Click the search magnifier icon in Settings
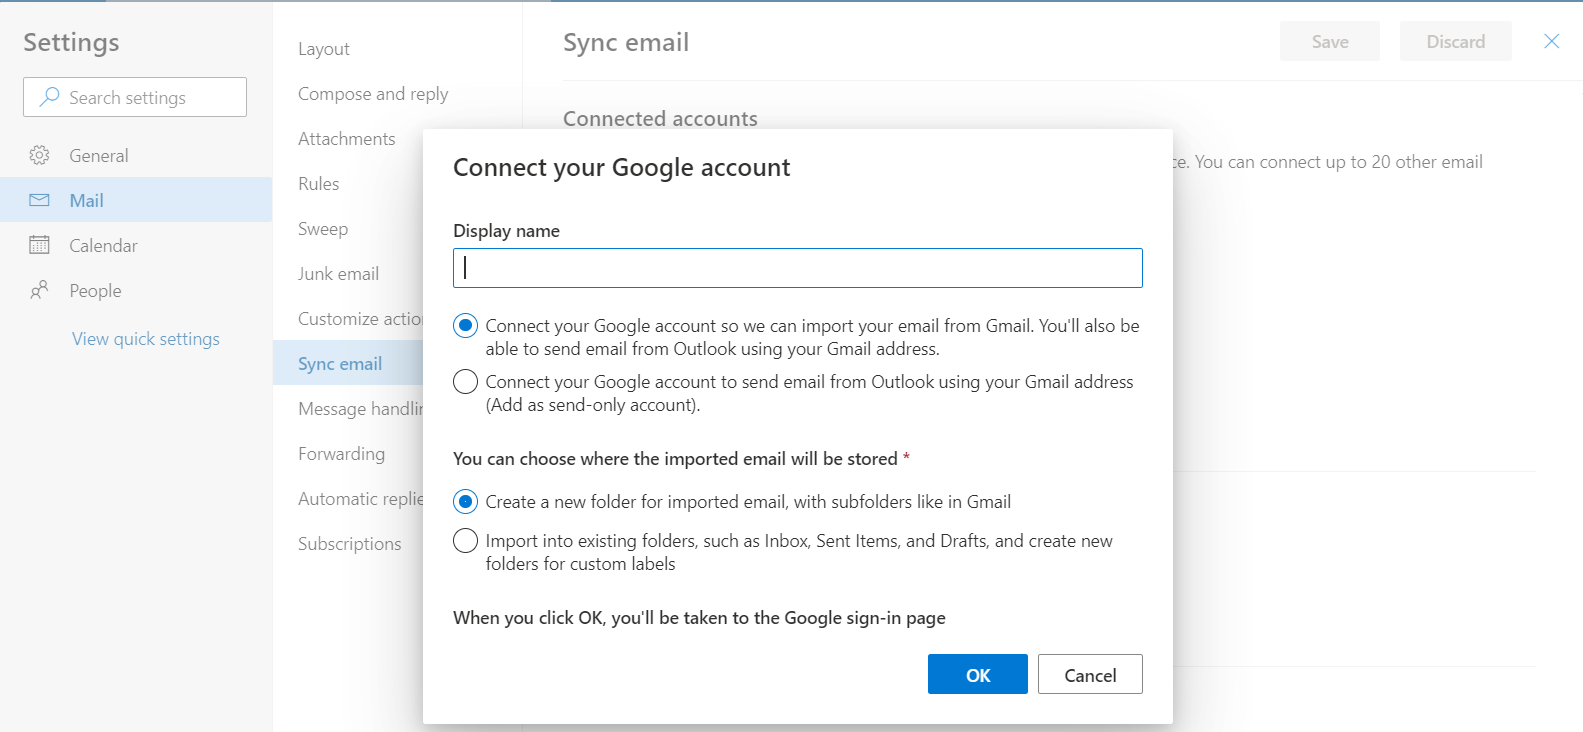This screenshot has height=732, width=1583. [49, 97]
